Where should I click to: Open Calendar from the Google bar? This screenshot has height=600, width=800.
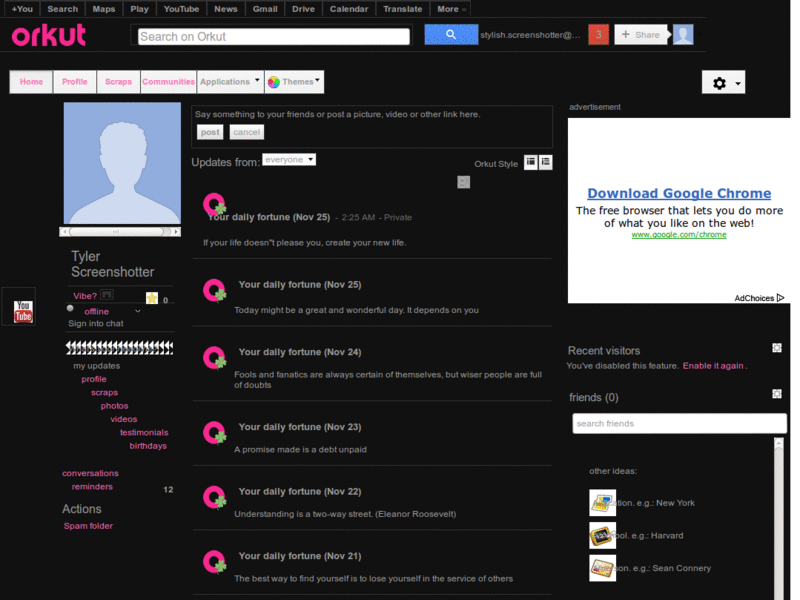click(x=349, y=9)
